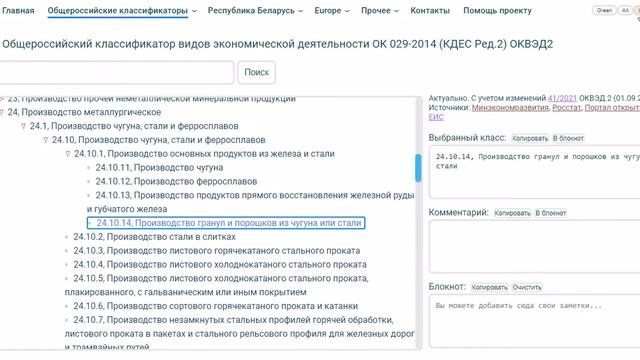Select 24 Производство металлургическое row
Image resolution: width=640 pixels, height=360 pixels.
(84, 112)
